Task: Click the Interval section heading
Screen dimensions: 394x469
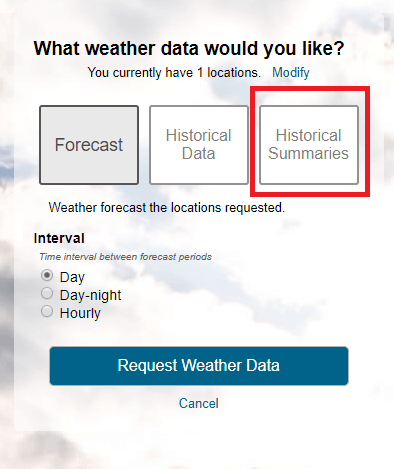Action: point(59,238)
